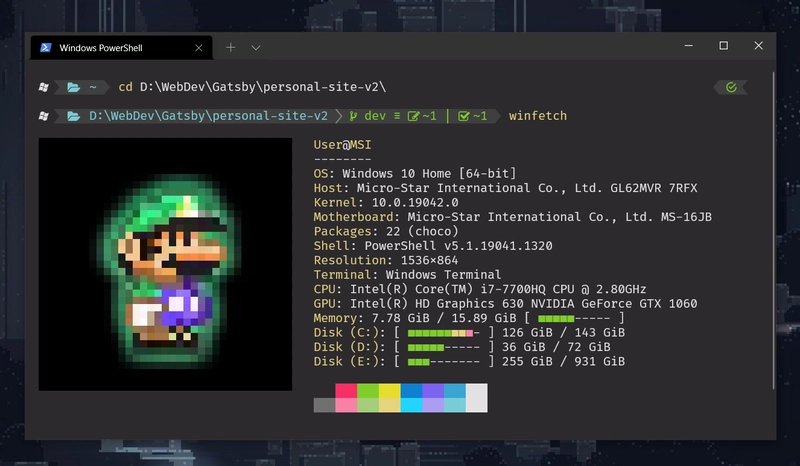Click the purple color swatch in the top row
800x466 pixels.
pos(433,391)
